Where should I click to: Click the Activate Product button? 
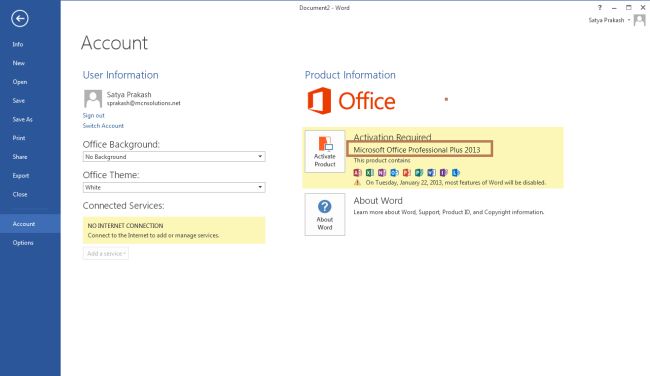tap(325, 151)
